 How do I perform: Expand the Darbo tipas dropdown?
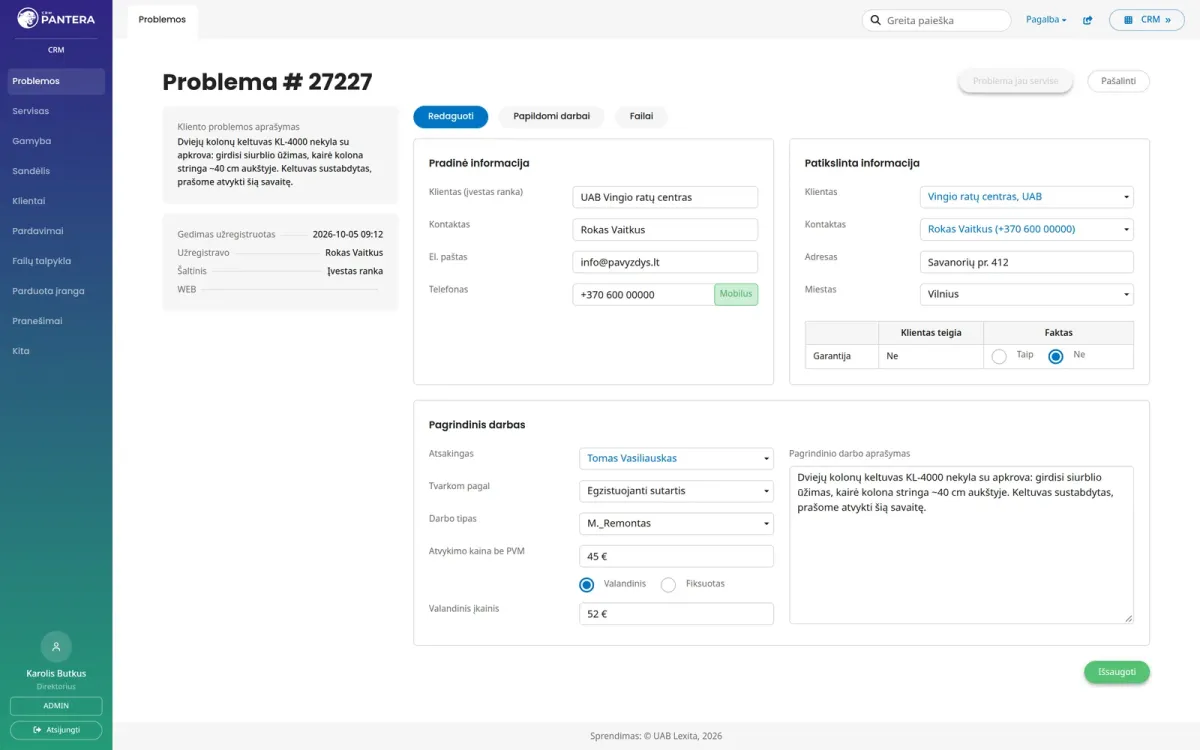coord(676,523)
